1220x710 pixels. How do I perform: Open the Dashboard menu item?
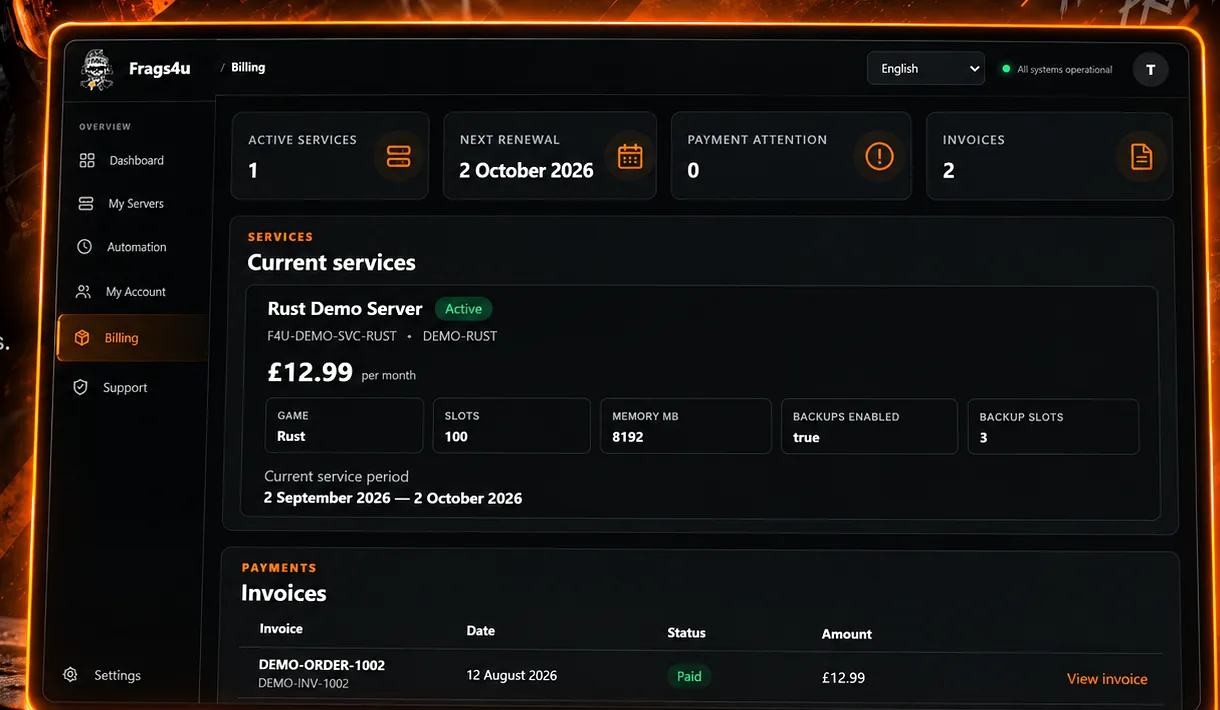[134, 160]
